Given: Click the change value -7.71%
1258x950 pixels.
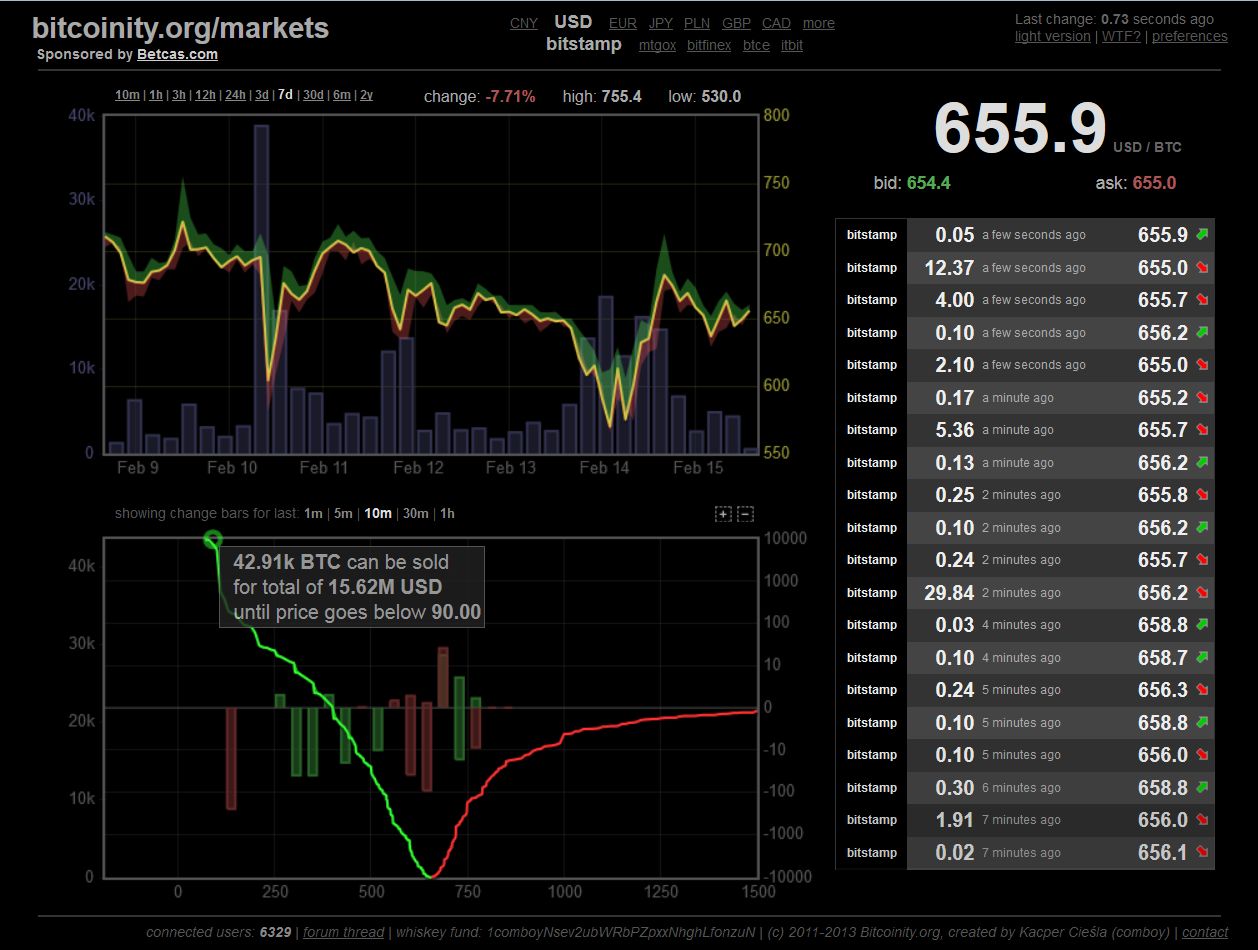Looking at the screenshot, I should (510, 96).
